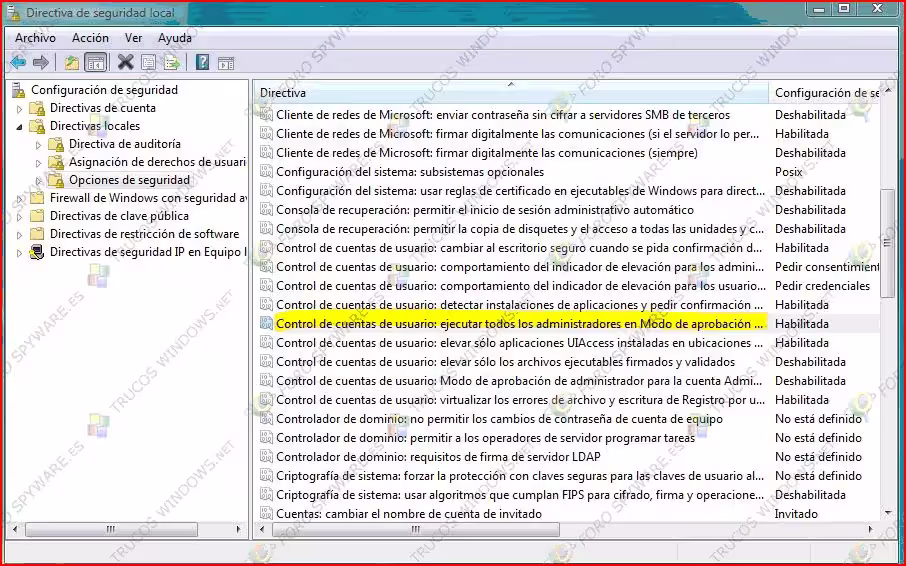
Task: Click the Firewall de Windows folder icon
Action: point(37,198)
